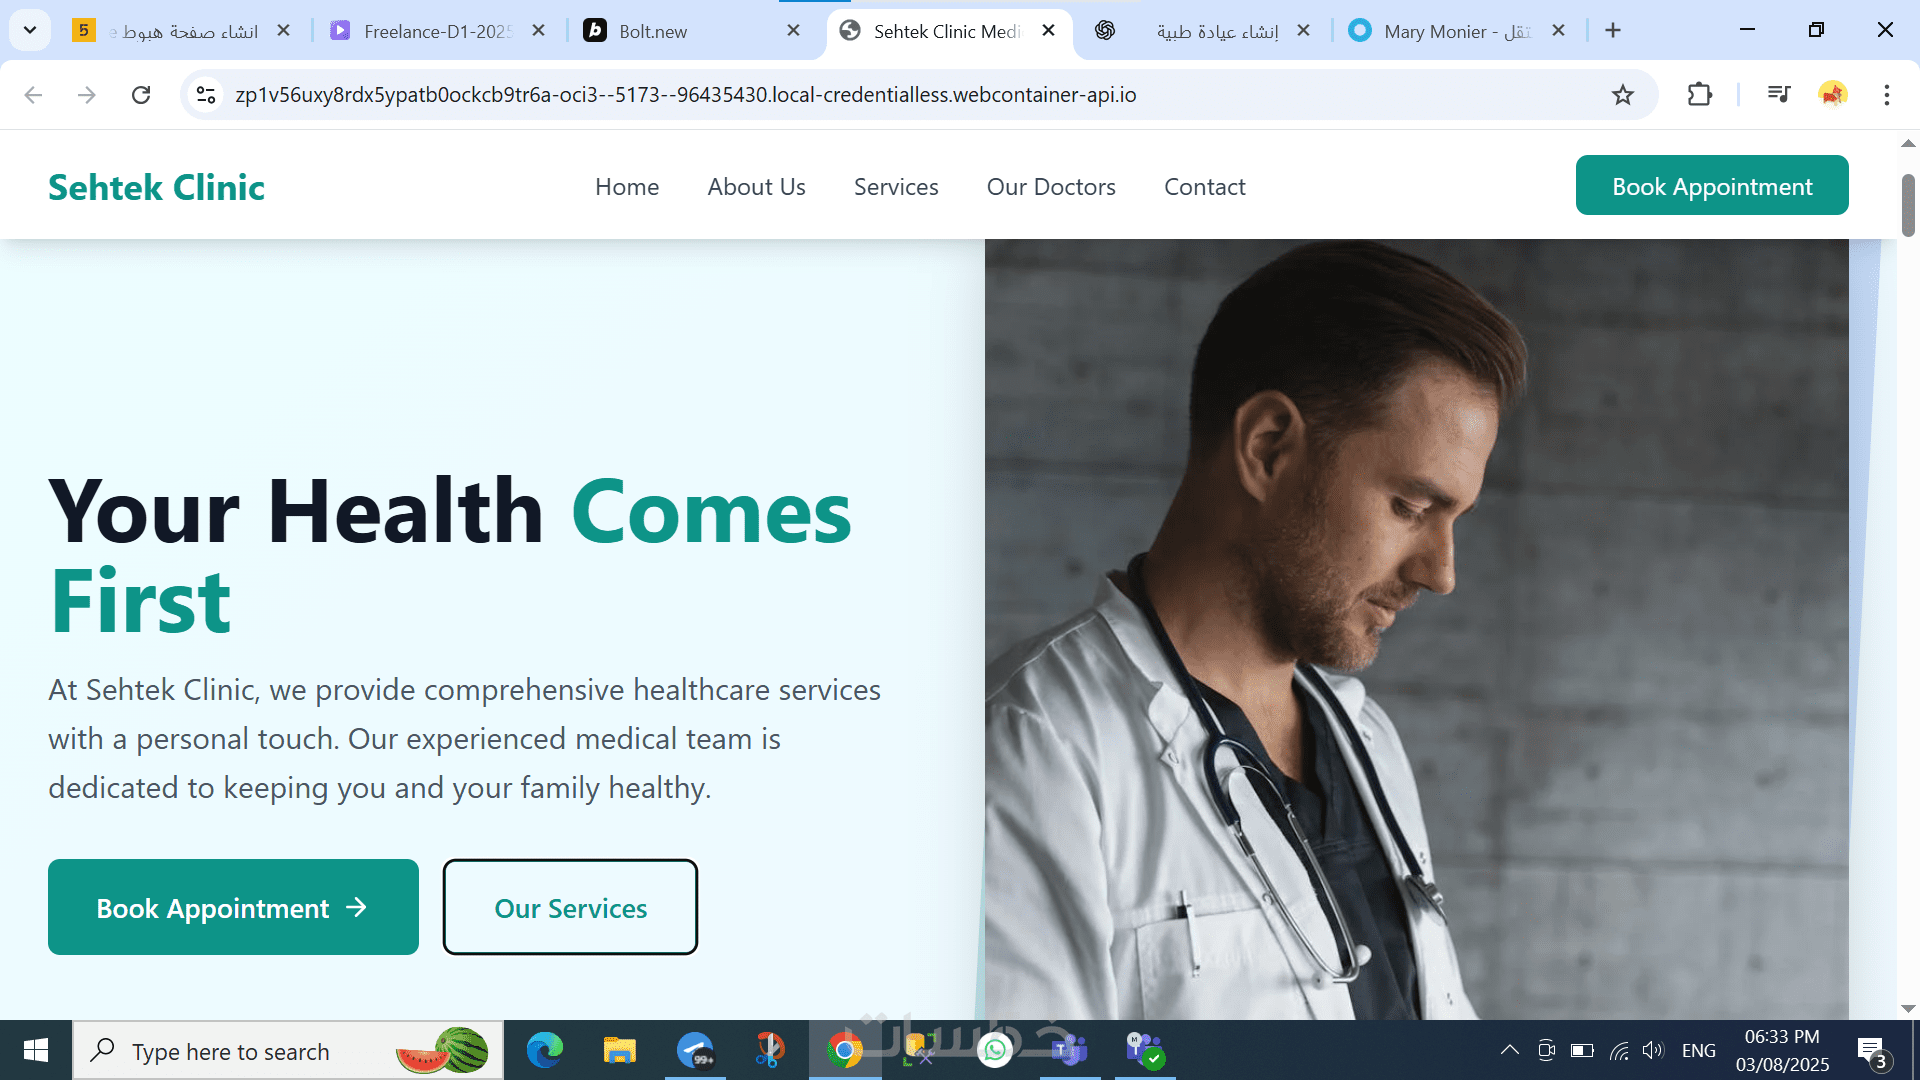Open a new tab with plus button
Image resolution: width=1920 pixels, height=1080 pixels.
(1613, 31)
